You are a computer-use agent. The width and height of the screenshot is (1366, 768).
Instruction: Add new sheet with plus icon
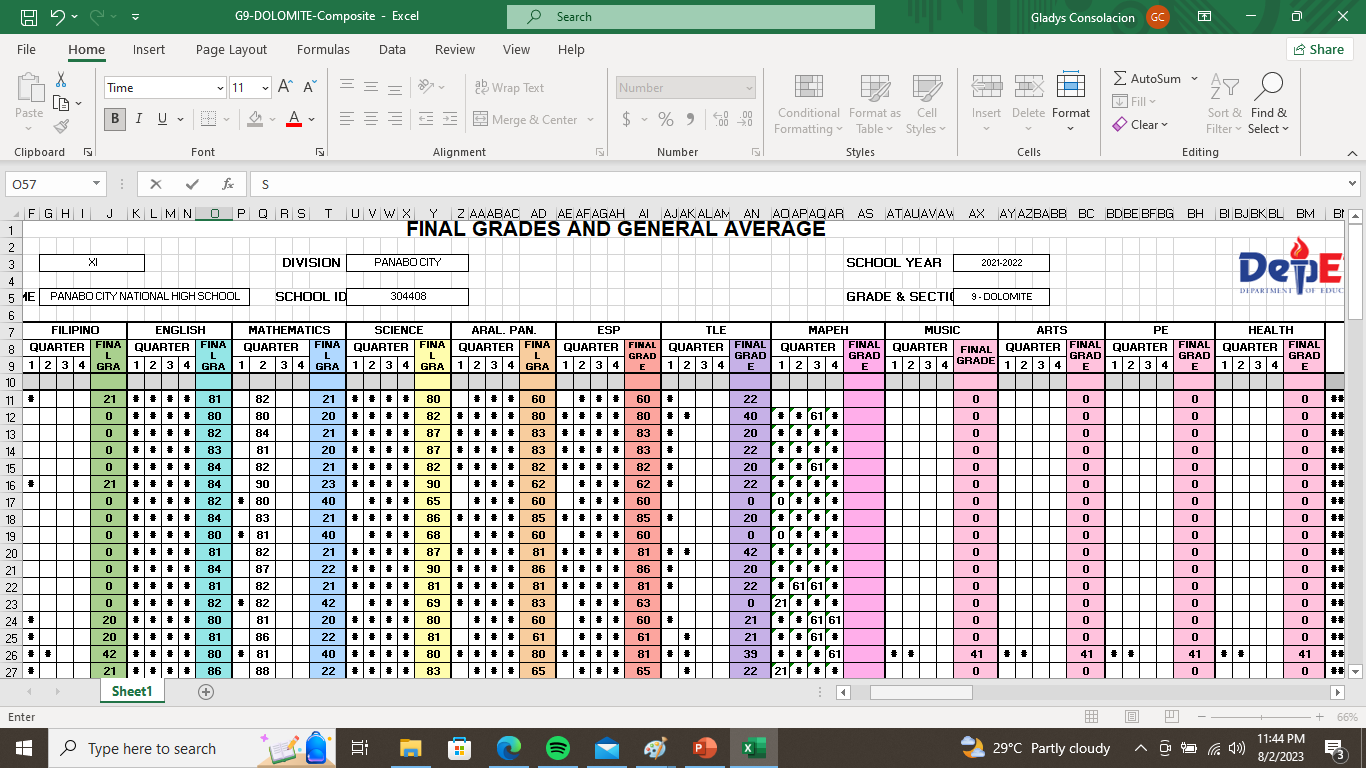(x=206, y=692)
